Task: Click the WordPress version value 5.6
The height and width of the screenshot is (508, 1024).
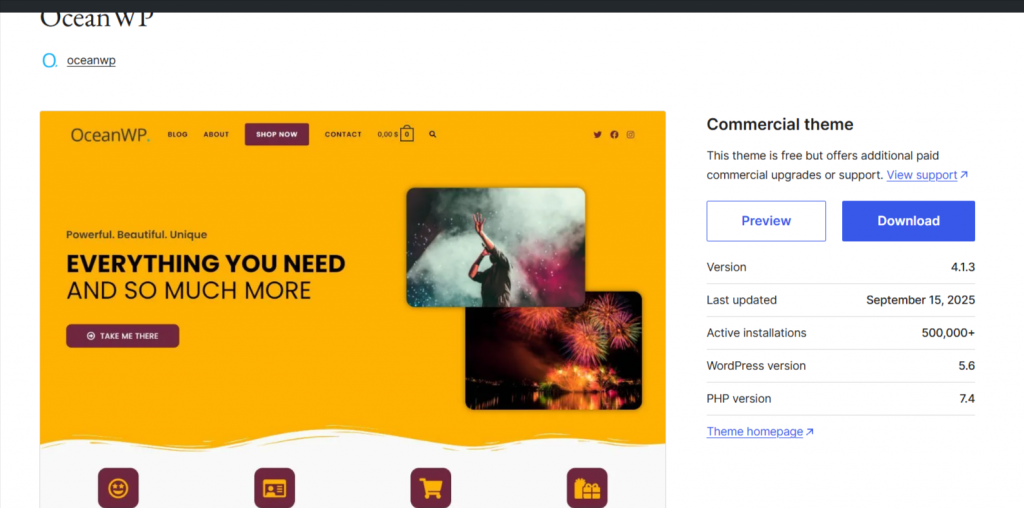Action: click(967, 366)
